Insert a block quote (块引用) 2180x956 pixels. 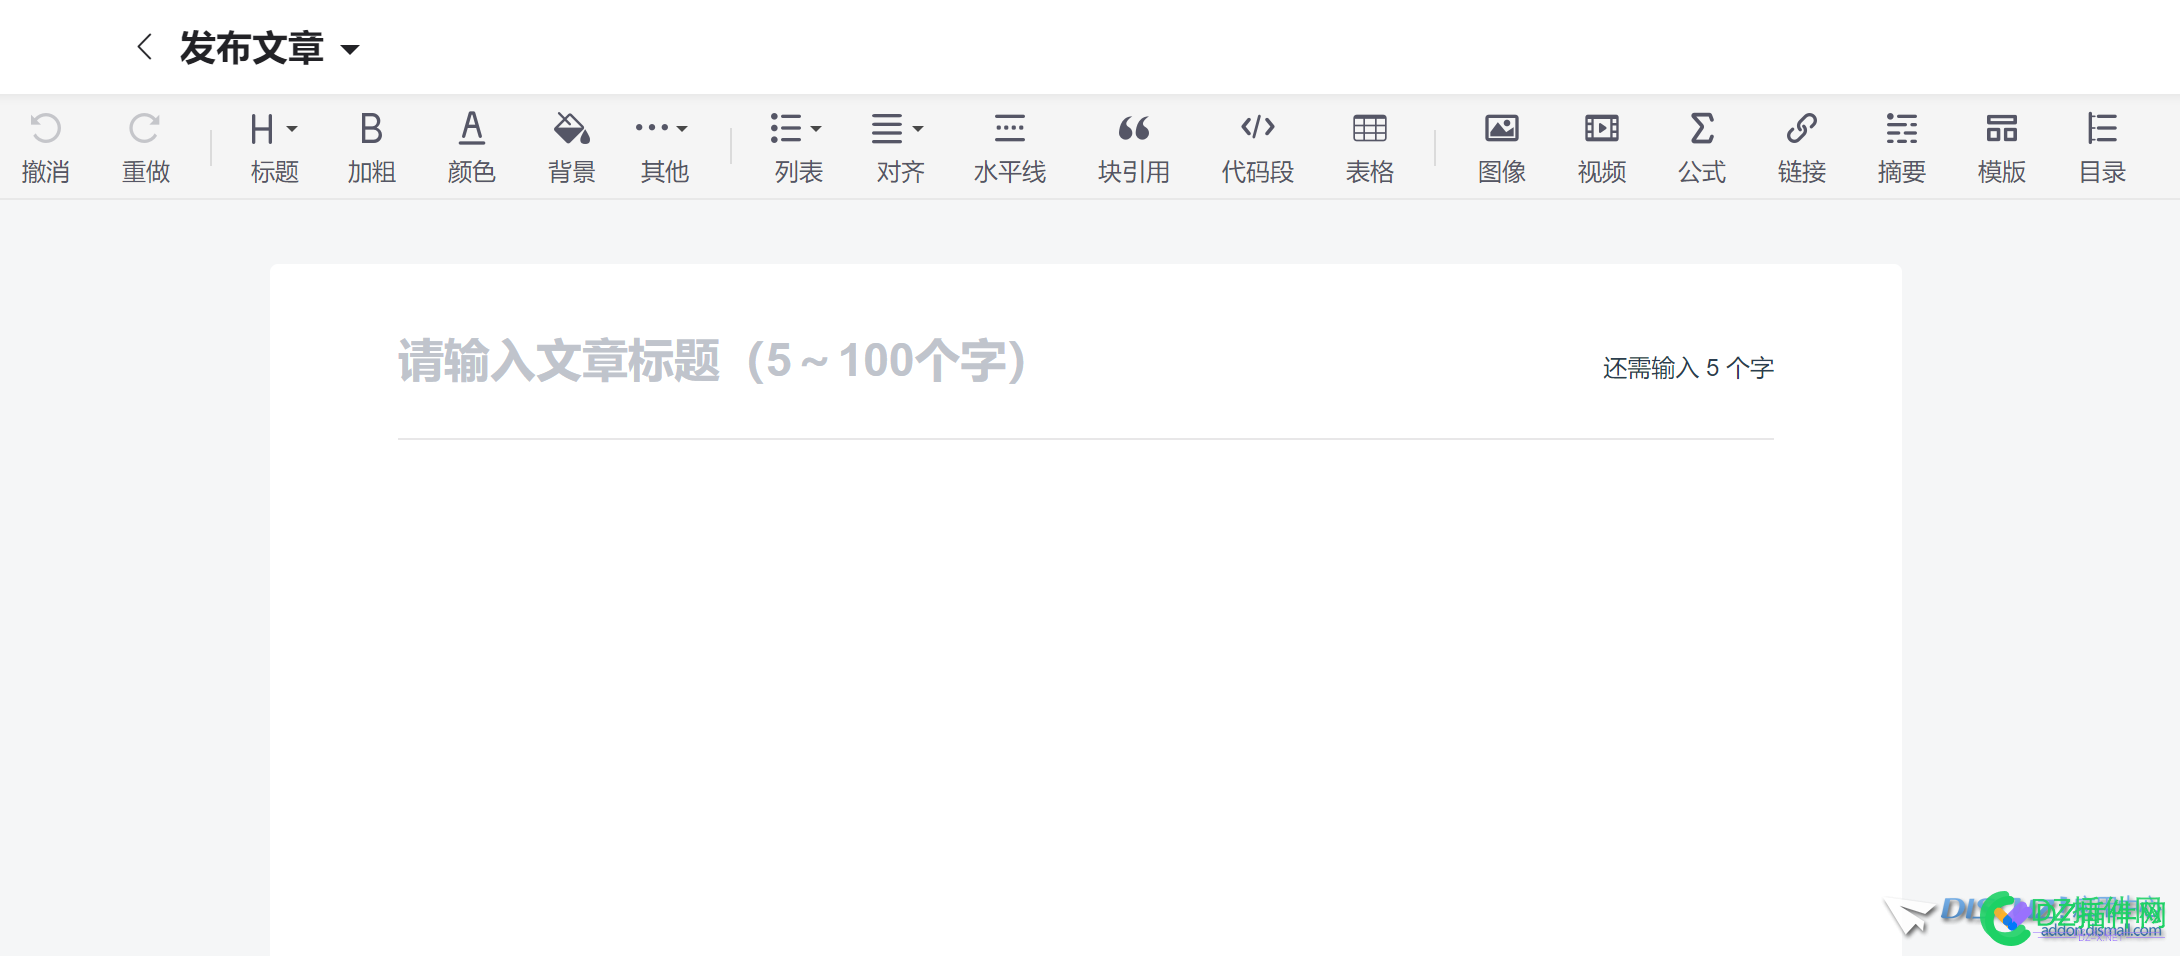click(1134, 145)
